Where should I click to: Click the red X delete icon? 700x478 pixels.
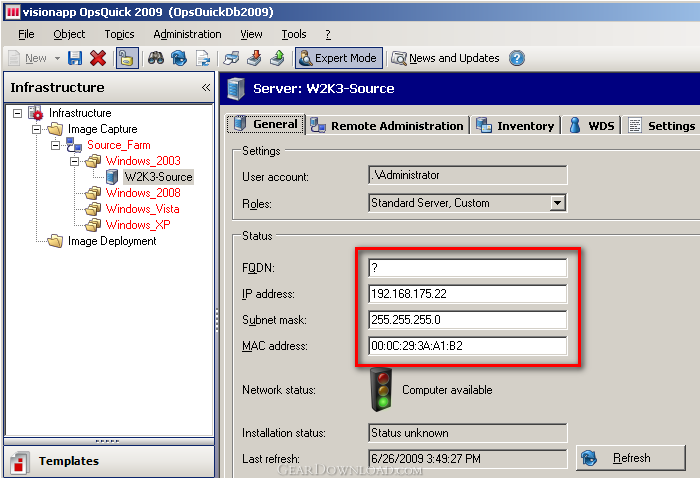click(x=98, y=58)
